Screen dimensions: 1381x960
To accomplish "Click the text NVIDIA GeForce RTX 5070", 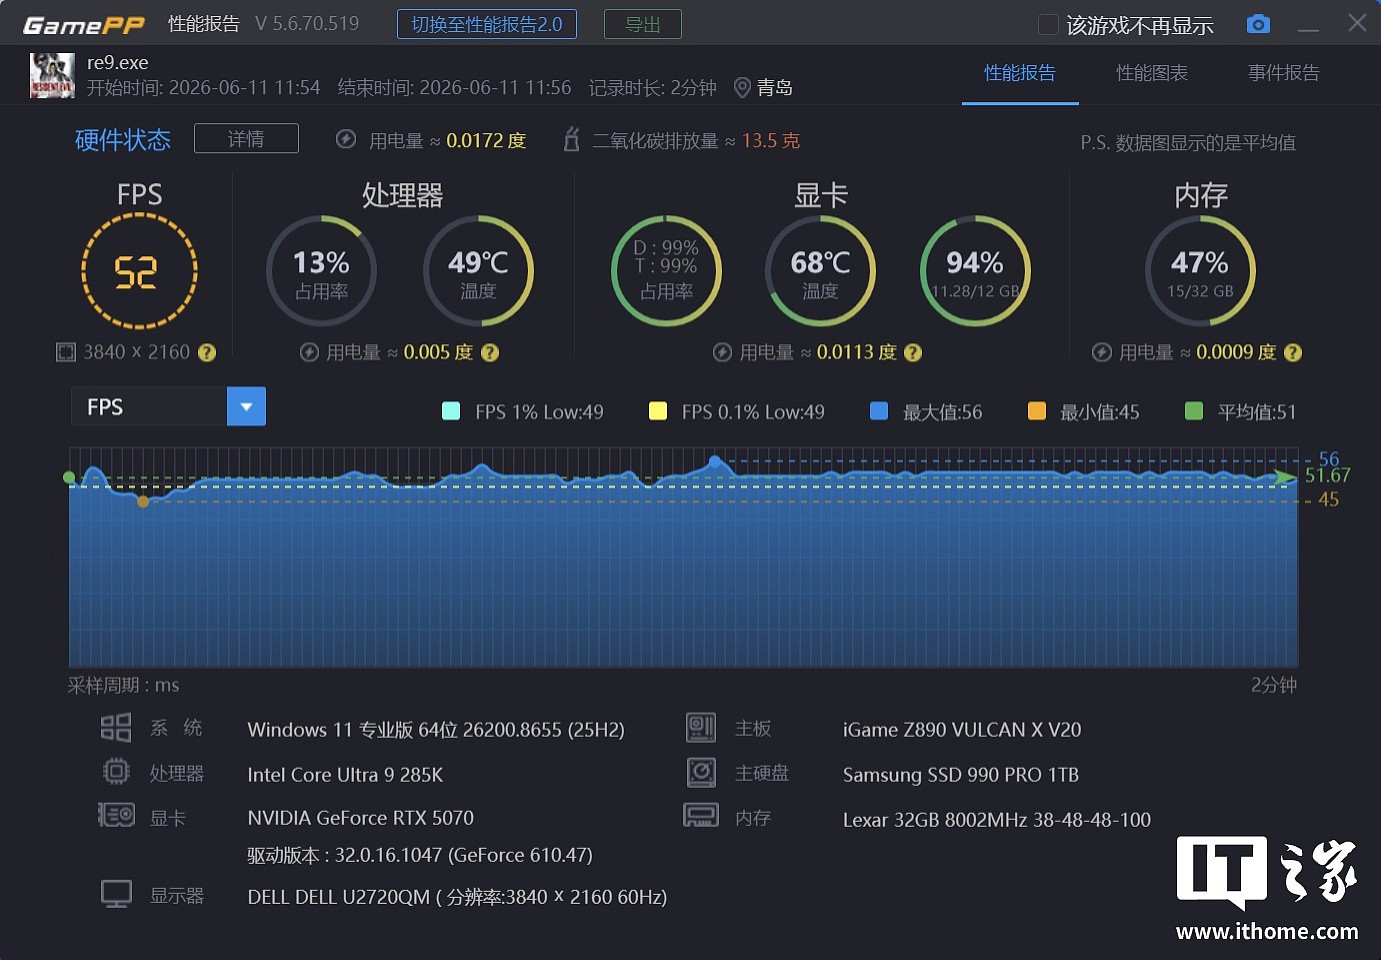I will tap(361, 818).
